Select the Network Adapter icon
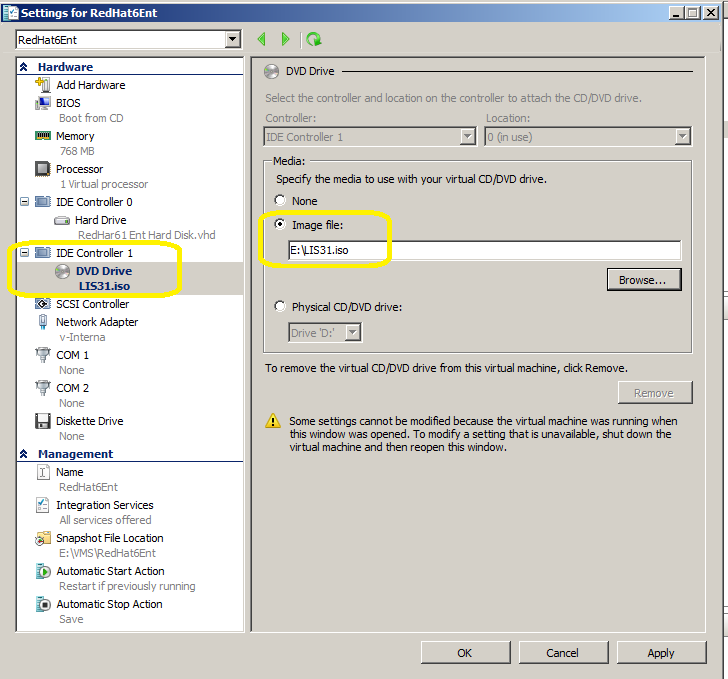The width and height of the screenshot is (728, 679). tap(43, 322)
